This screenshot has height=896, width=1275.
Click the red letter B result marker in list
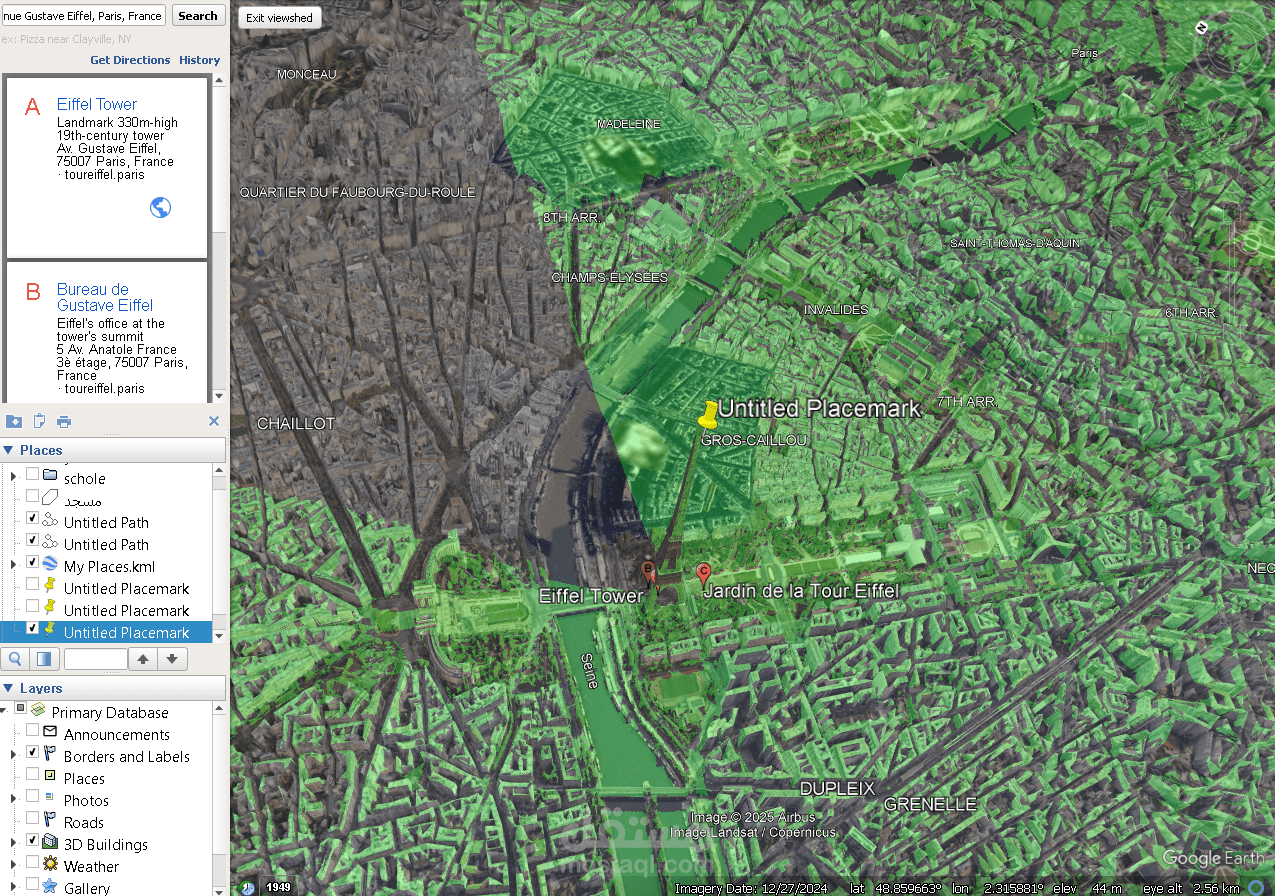(x=33, y=292)
